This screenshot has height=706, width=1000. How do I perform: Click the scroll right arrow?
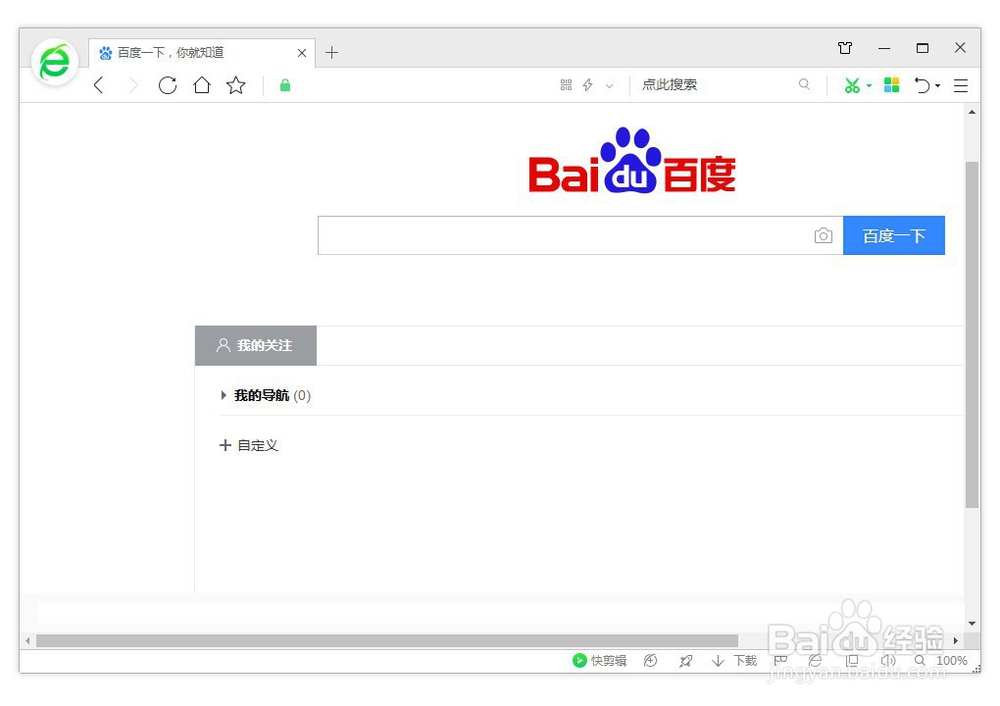coord(955,640)
